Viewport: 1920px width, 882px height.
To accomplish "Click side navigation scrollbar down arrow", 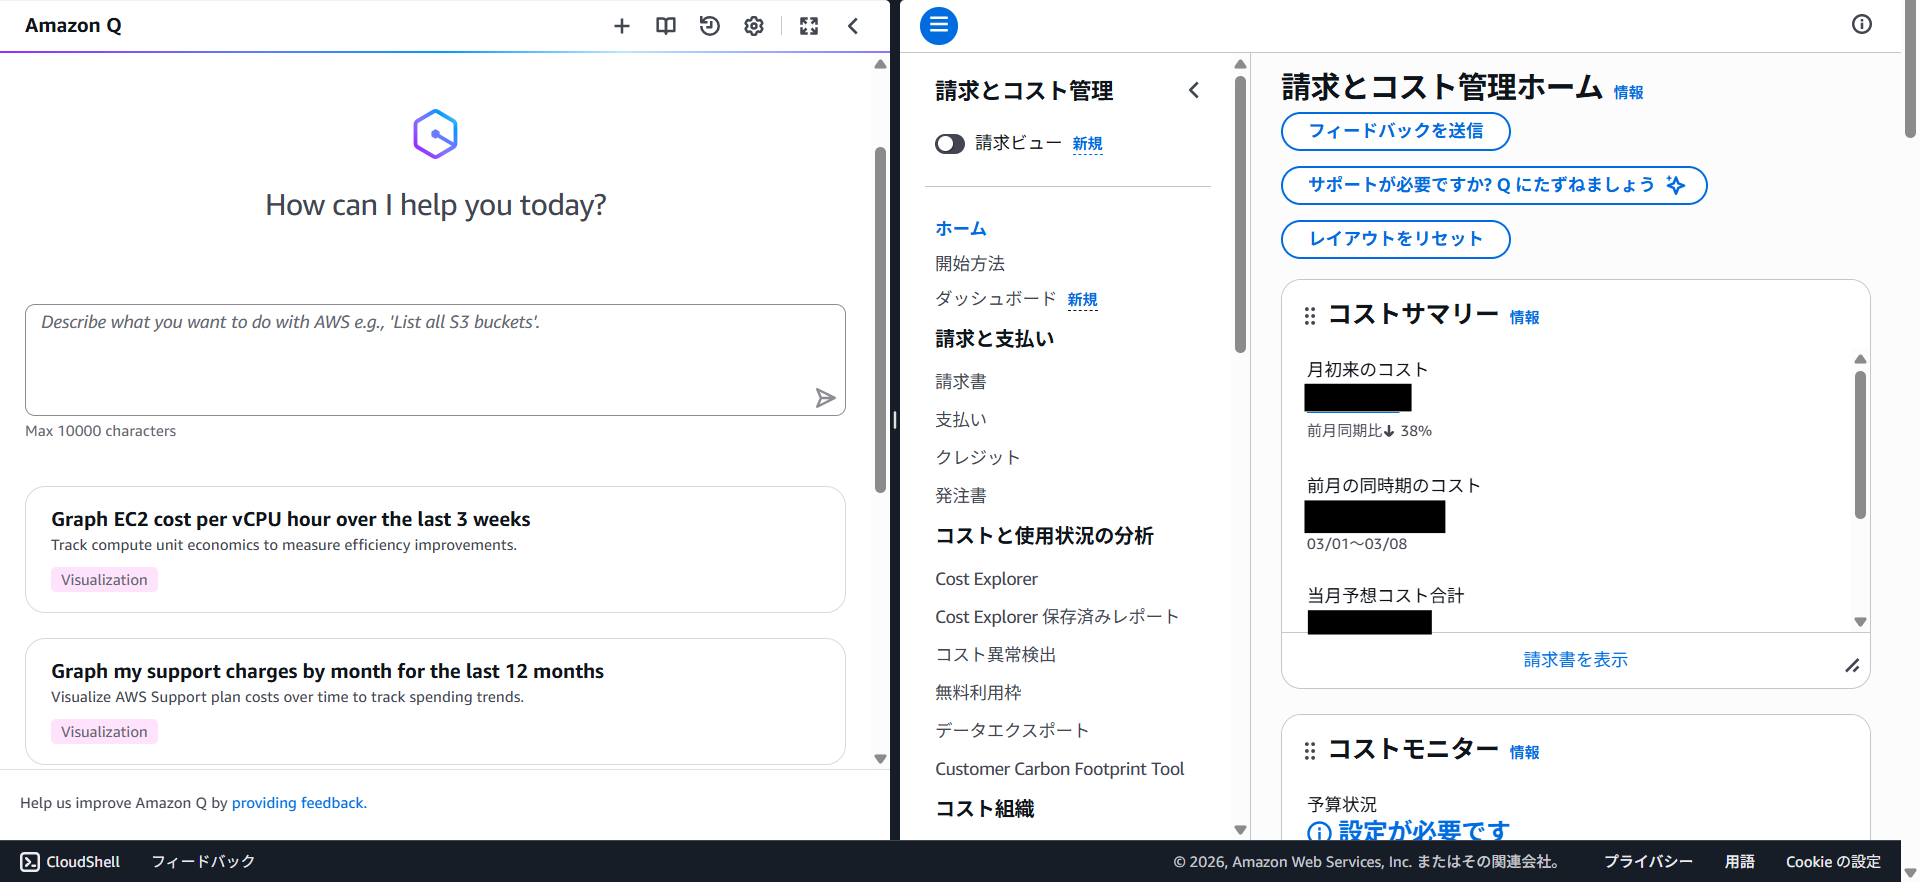I will tap(1240, 830).
